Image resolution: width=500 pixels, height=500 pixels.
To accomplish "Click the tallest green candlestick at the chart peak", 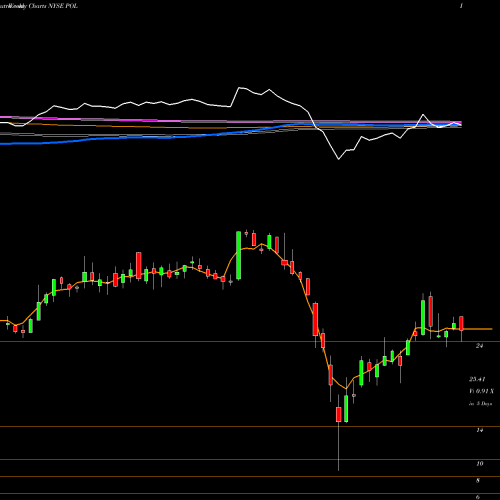I will 238,255.
